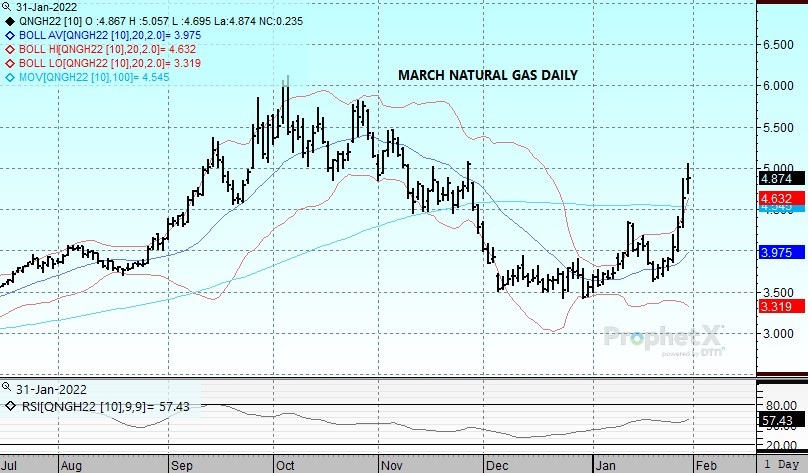This screenshot has height=473, width=808.
Task: Click the magnifier icon in the RSI panel
Action: coord(9,387)
